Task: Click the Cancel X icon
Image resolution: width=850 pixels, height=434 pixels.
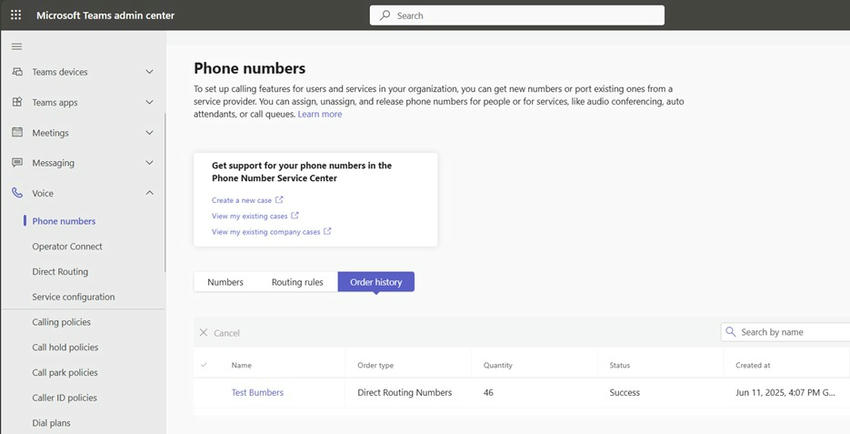Action: pyautogui.click(x=204, y=333)
